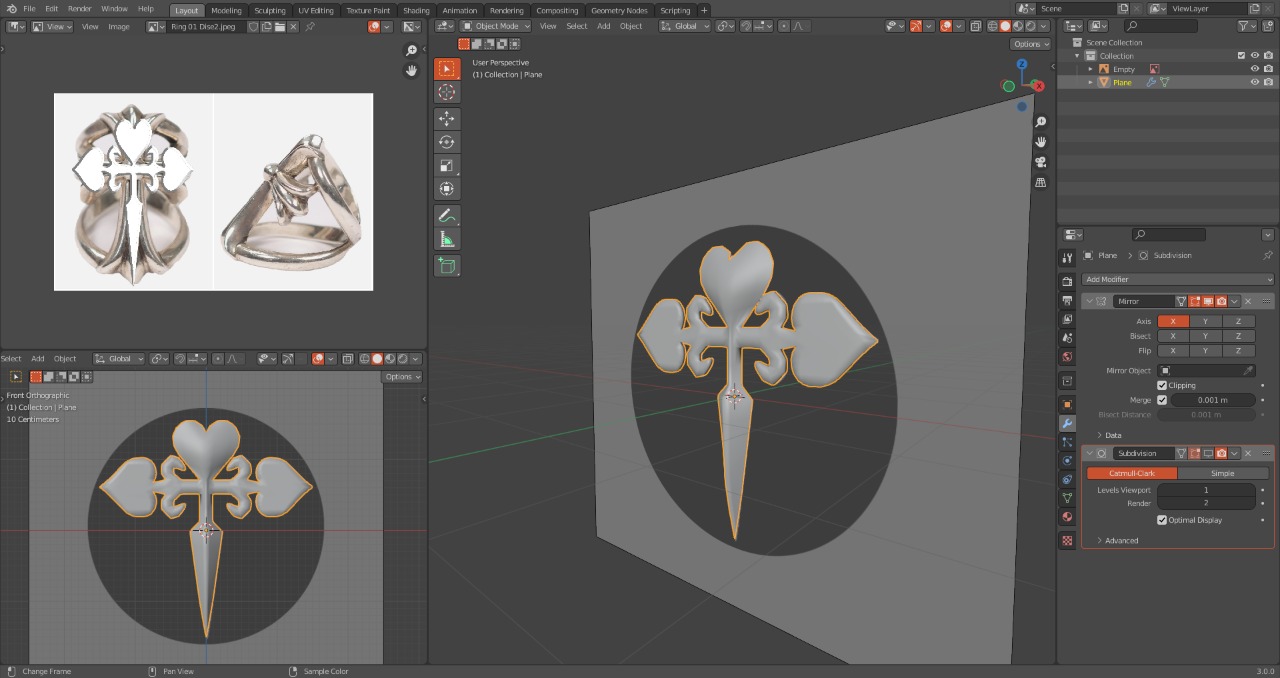The image size is (1280, 678).
Task: Select the Rotate tool
Action: [447, 142]
